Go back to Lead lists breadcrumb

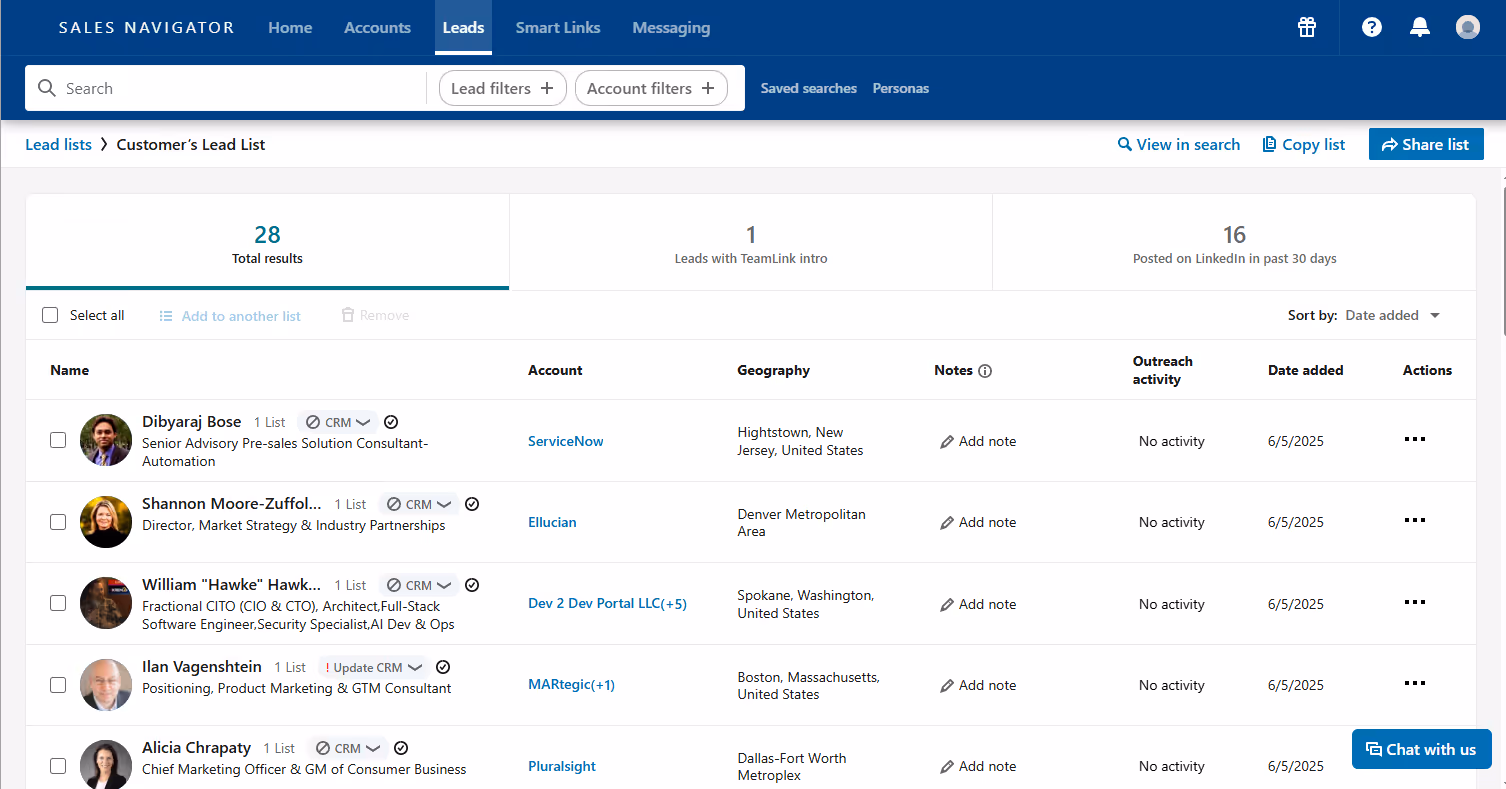(x=58, y=144)
